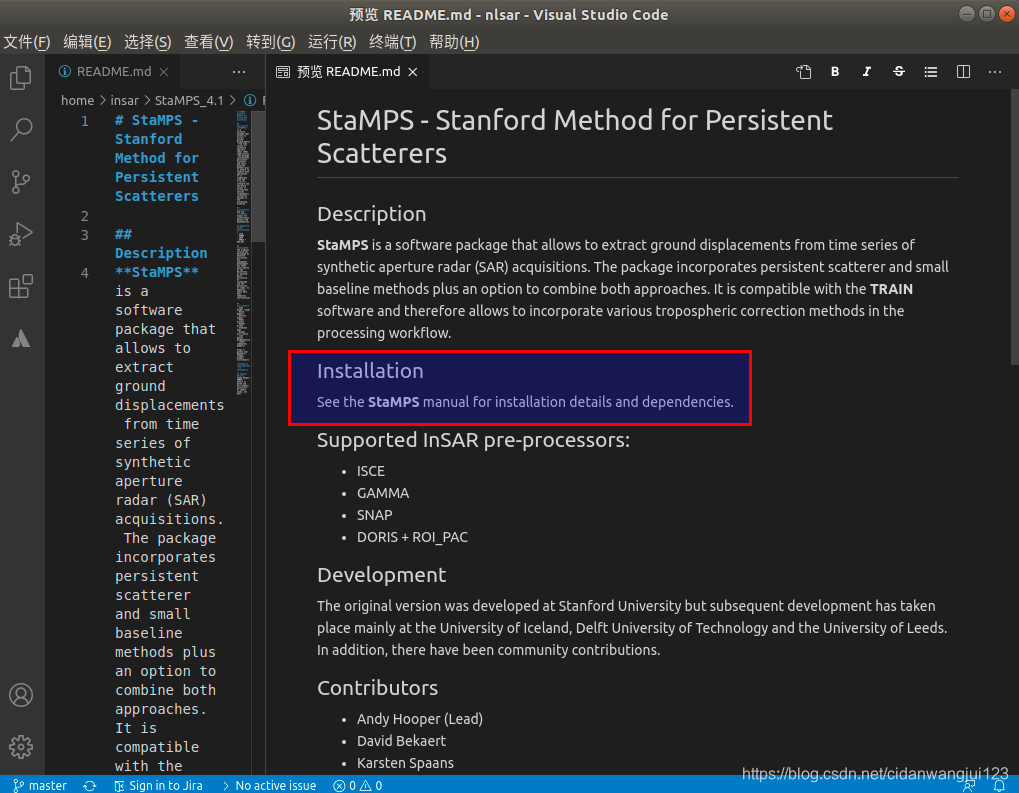Click the 'Contributors' heading in preview
The width and height of the screenshot is (1019, 793).
click(x=378, y=688)
